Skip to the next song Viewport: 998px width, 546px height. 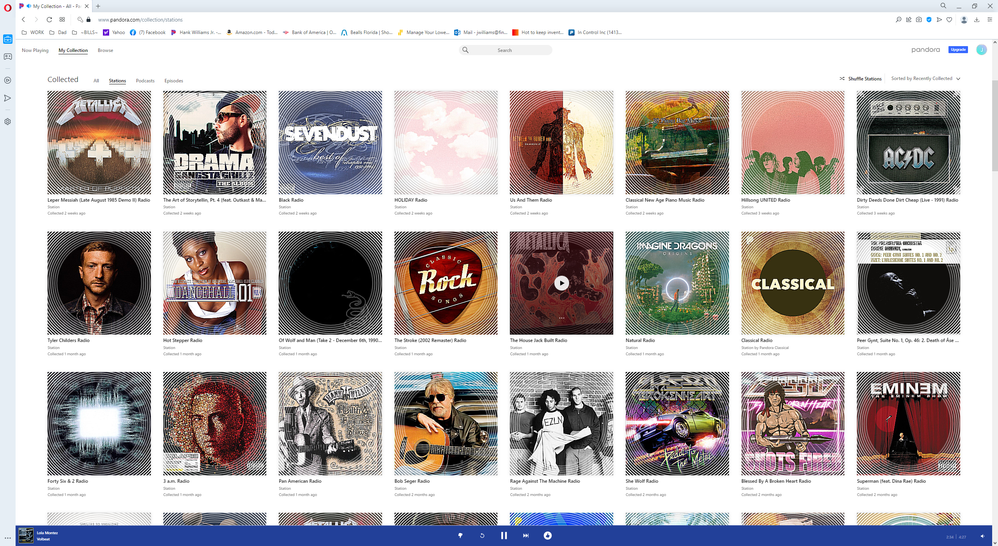click(526, 536)
